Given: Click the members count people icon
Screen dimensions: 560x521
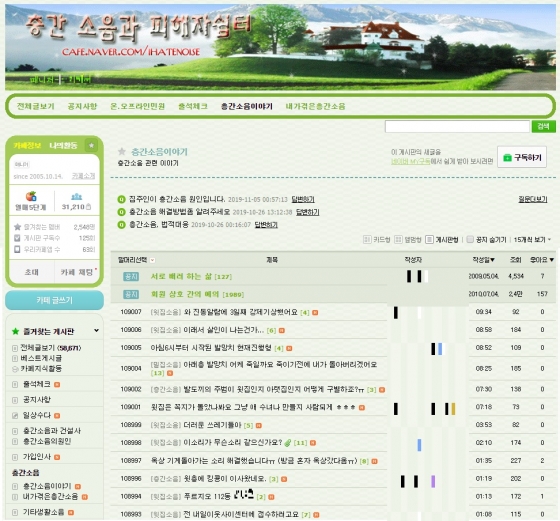Looking at the screenshot, I should pos(76,197).
